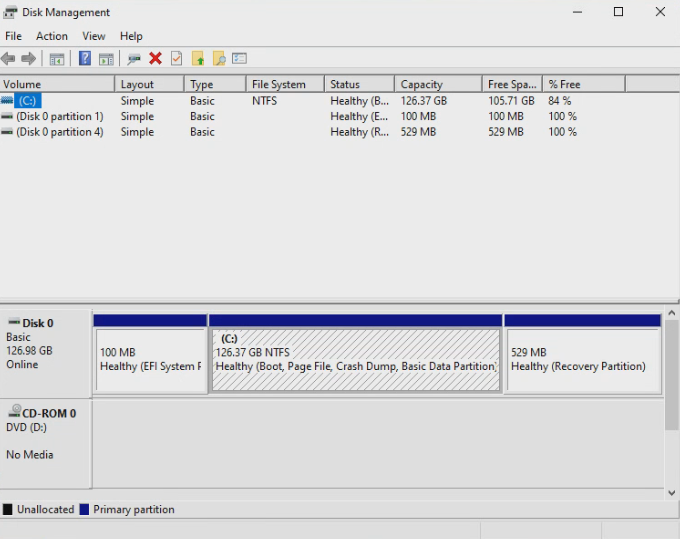Select the 100 MB EFI System partition block

click(x=150, y=354)
